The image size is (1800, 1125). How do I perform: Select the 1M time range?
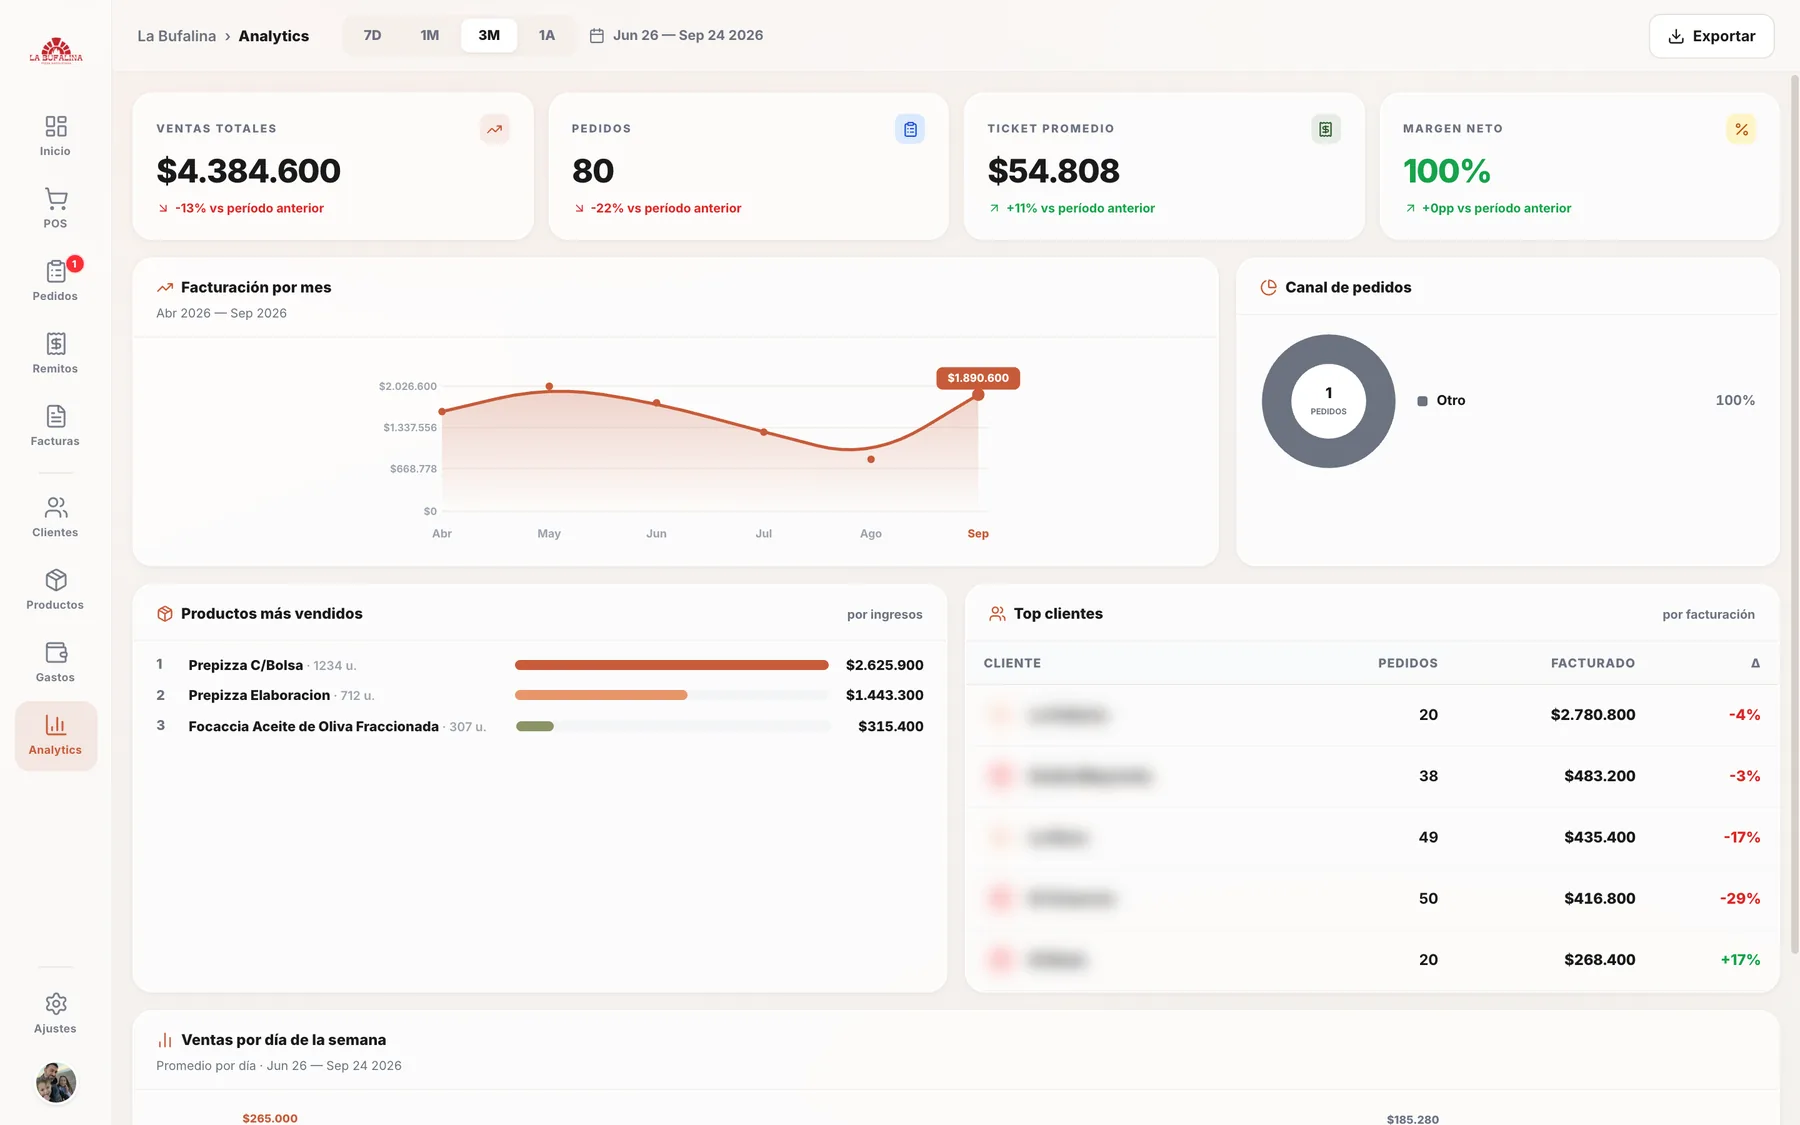coord(430,35)
